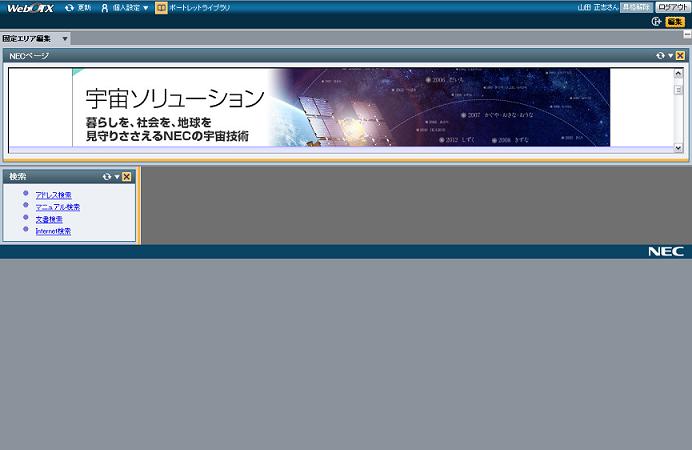Open the NECページ portlet menu arrow
This screenshot has height=450, width=692.
(x=670, y=56)
